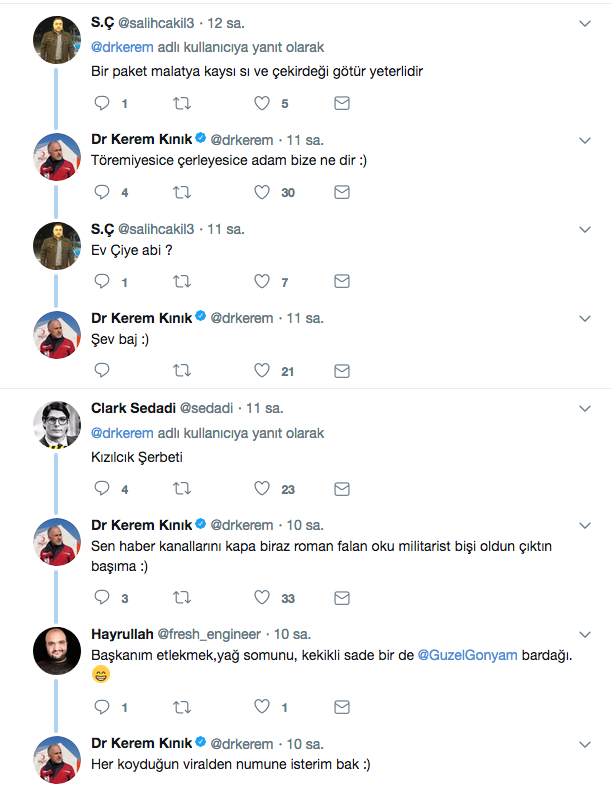Open more options for Clark Sedadi's tweet

[x=585, y=409]
